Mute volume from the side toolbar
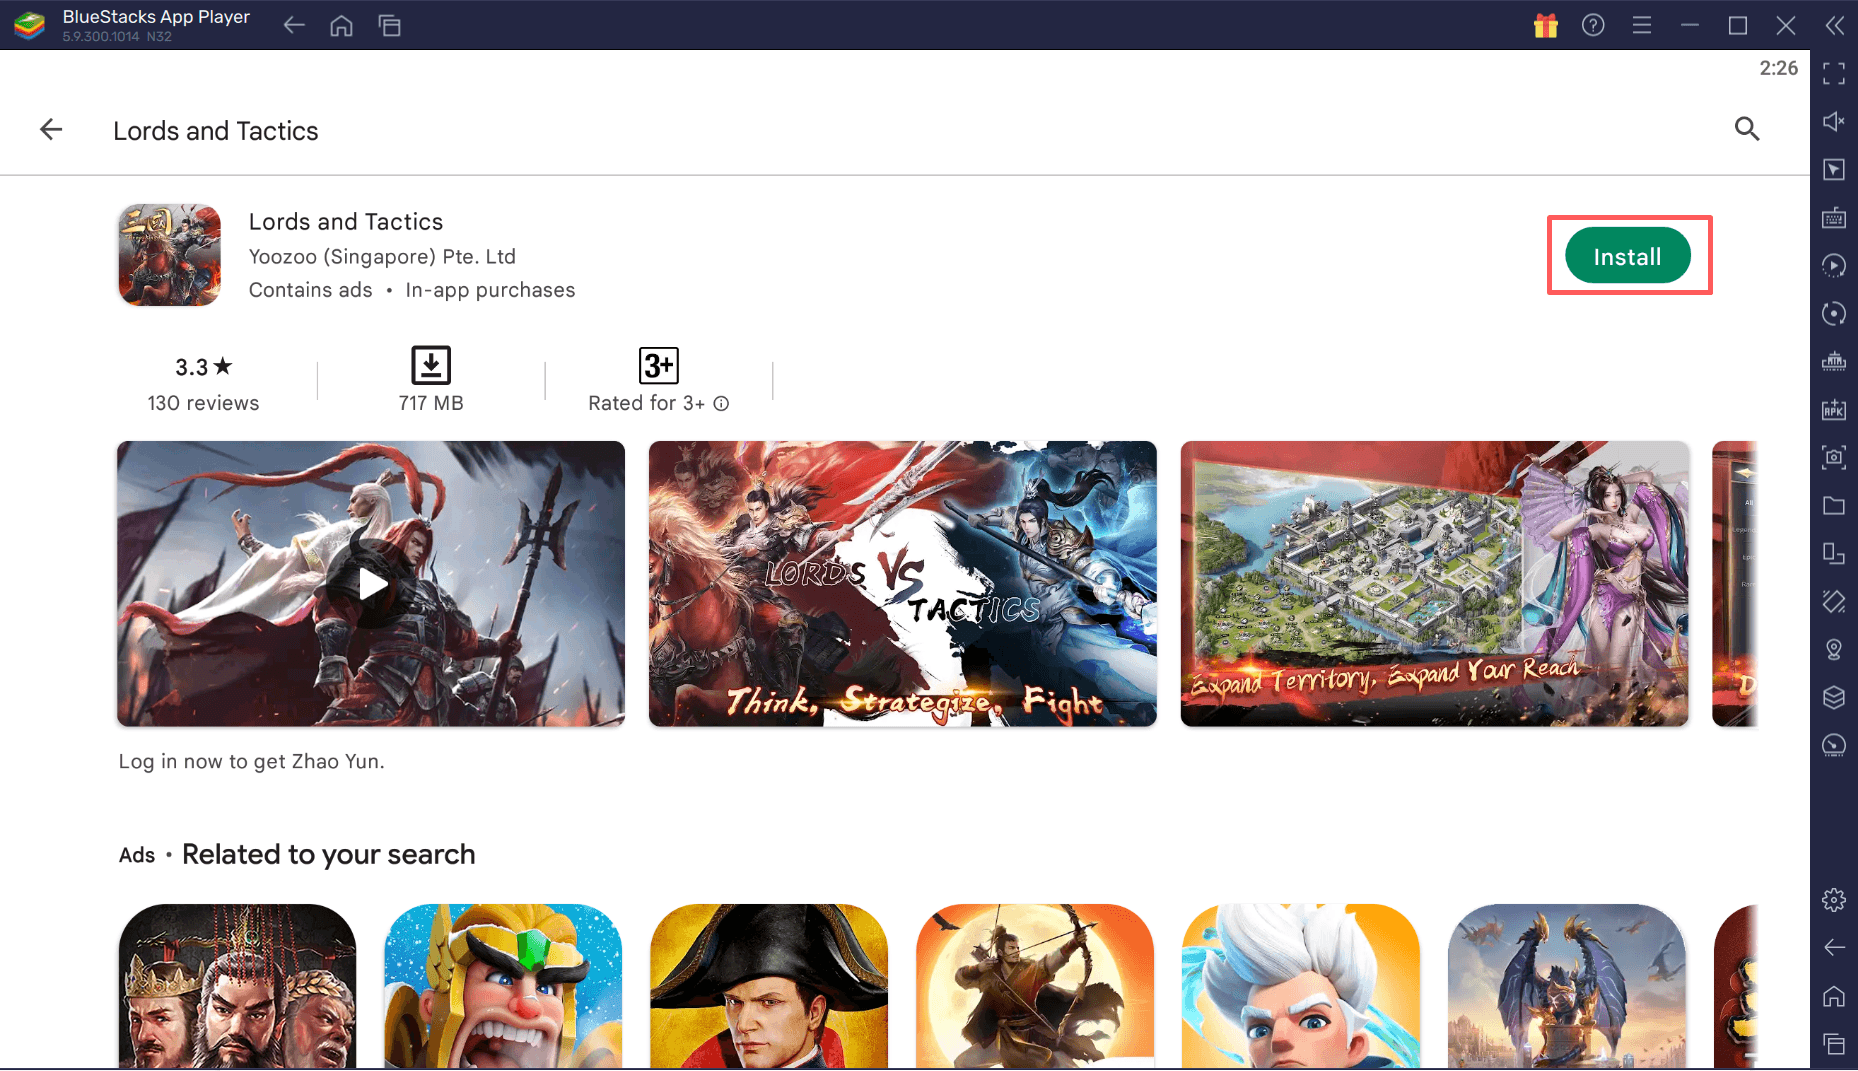1858x1071 pixels. pos(1834,121)
